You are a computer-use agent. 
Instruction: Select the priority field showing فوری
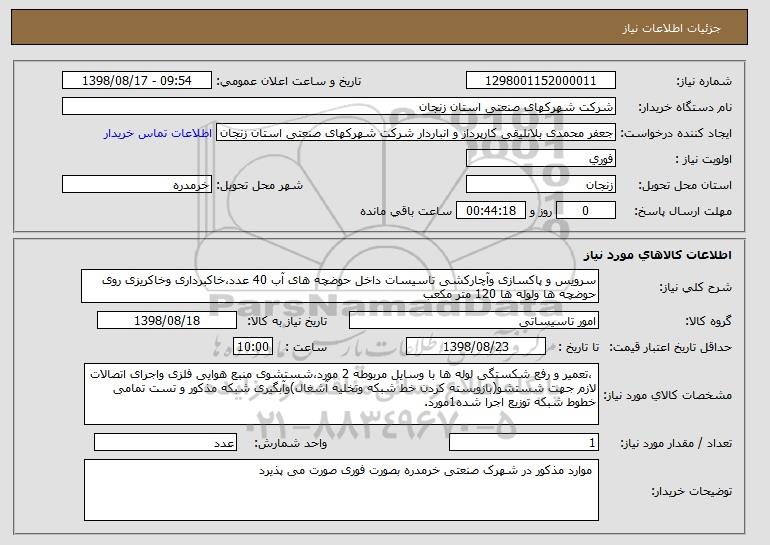[541, 159]
